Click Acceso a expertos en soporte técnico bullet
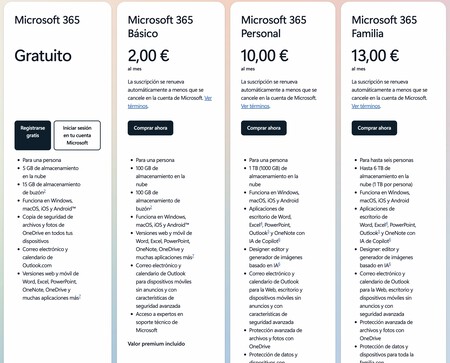The width and height of the screenshot is (450, 363). point(159,322)
